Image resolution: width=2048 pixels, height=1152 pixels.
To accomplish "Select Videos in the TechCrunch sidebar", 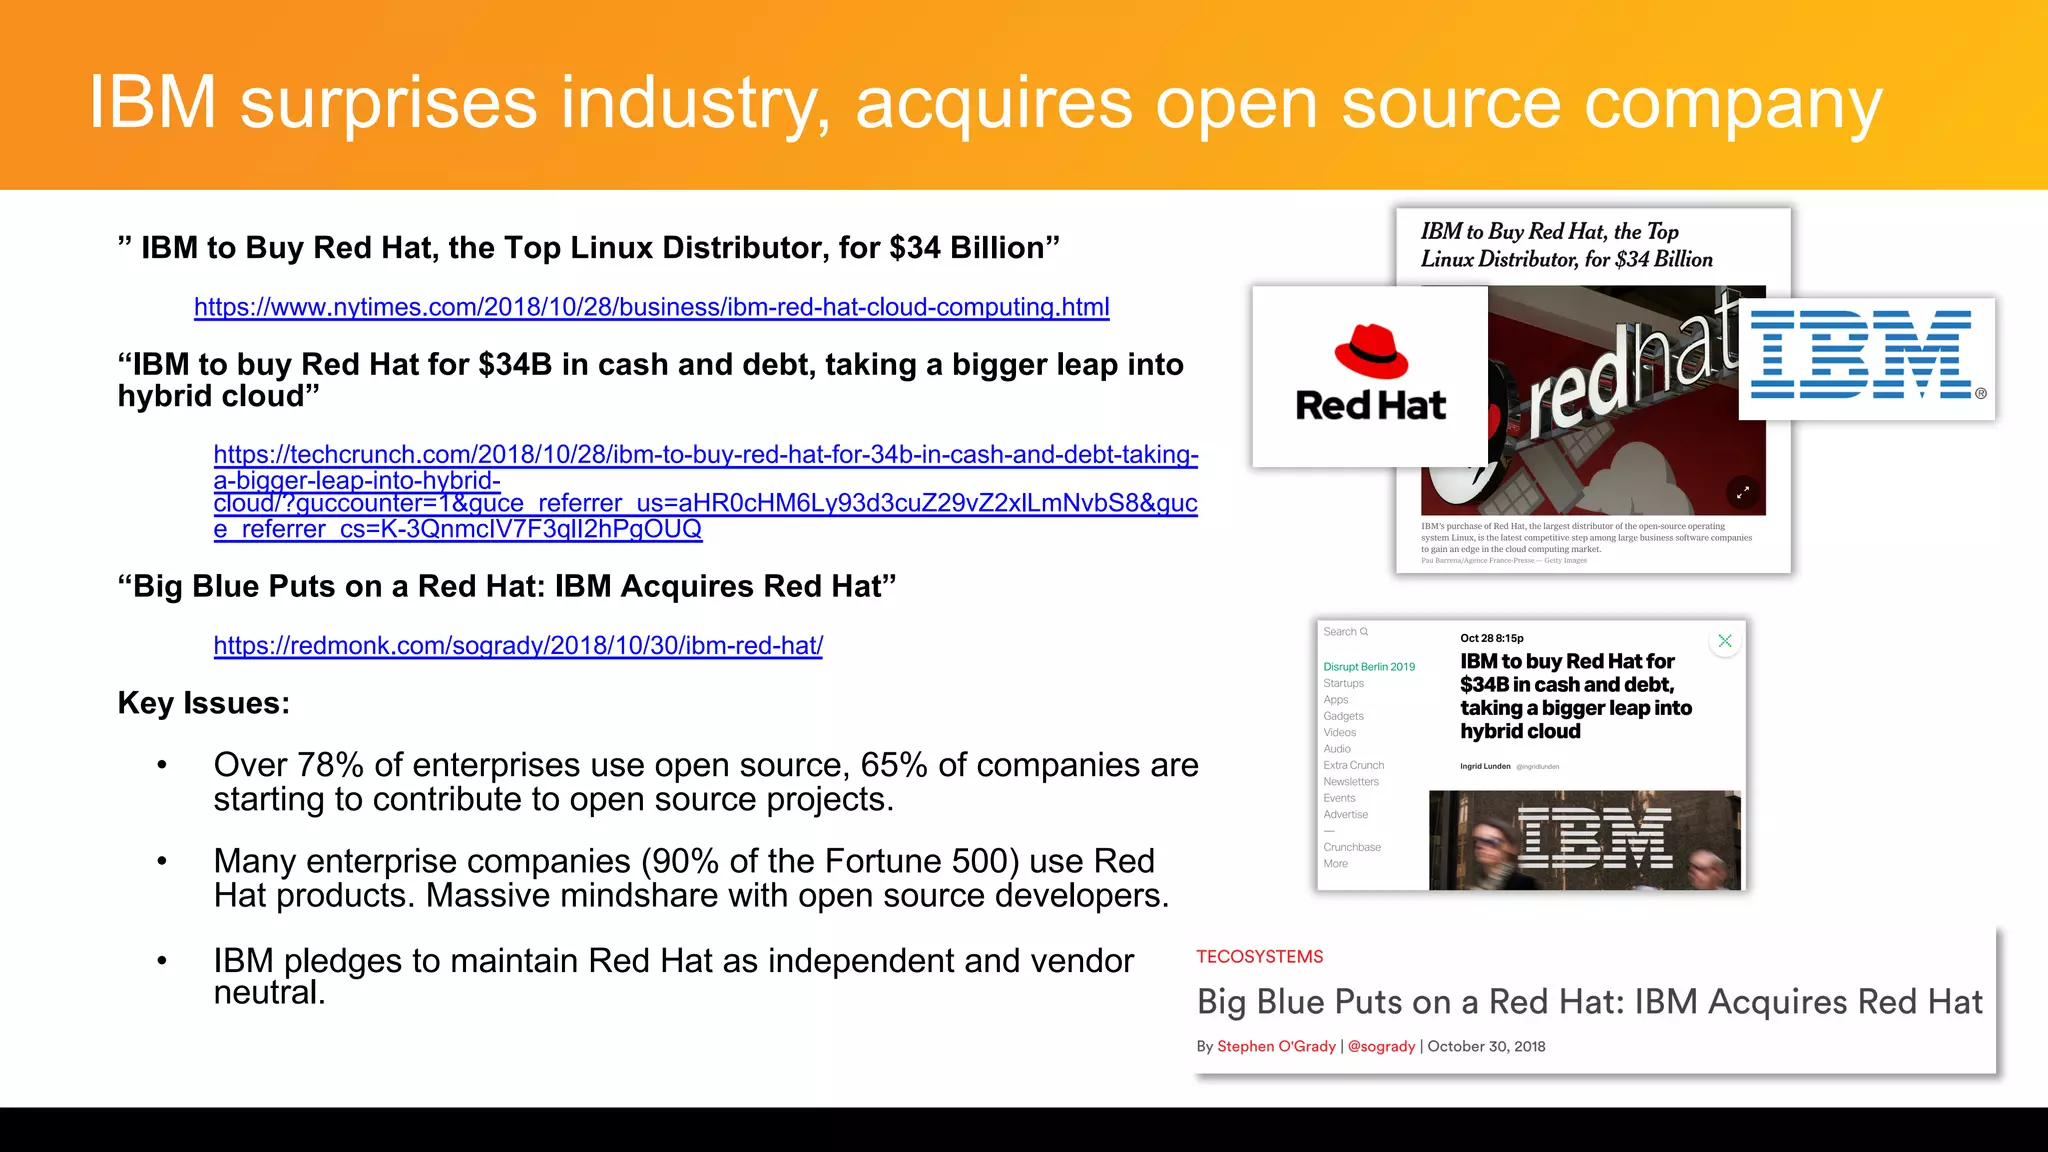I will (1339, 733).
